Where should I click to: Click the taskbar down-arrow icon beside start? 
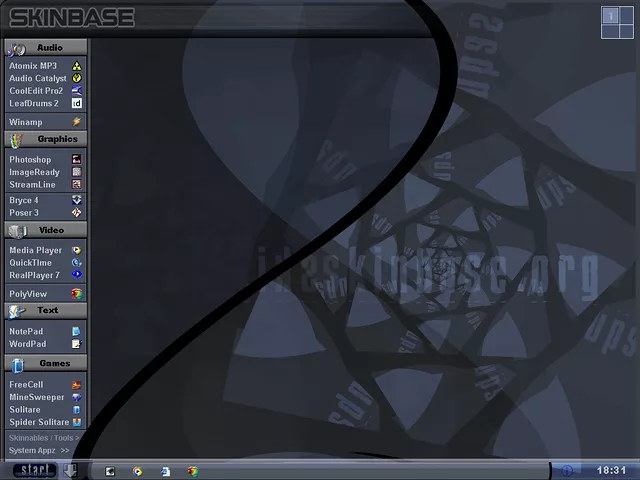click(70, 471)
